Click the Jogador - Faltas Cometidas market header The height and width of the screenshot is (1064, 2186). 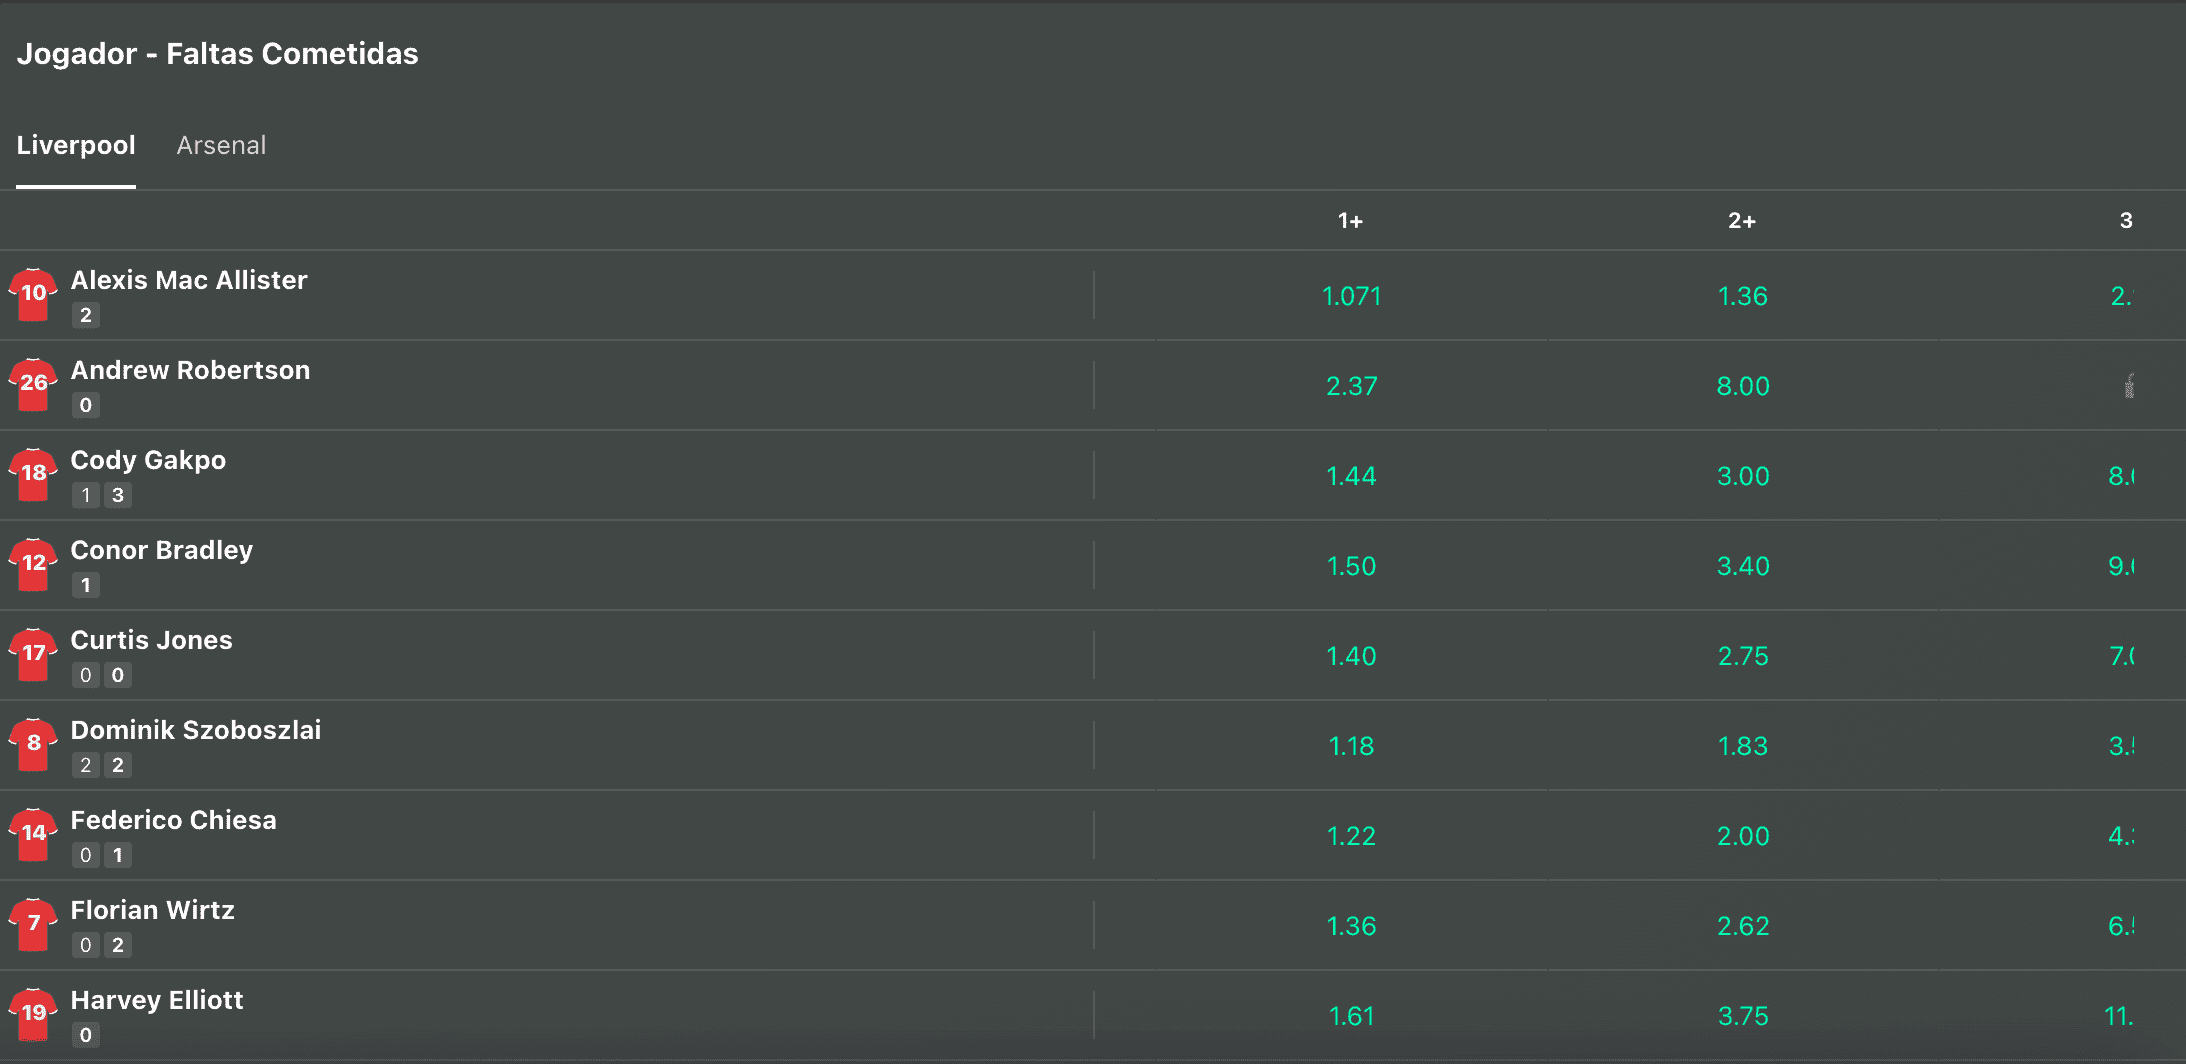point(217,54)
